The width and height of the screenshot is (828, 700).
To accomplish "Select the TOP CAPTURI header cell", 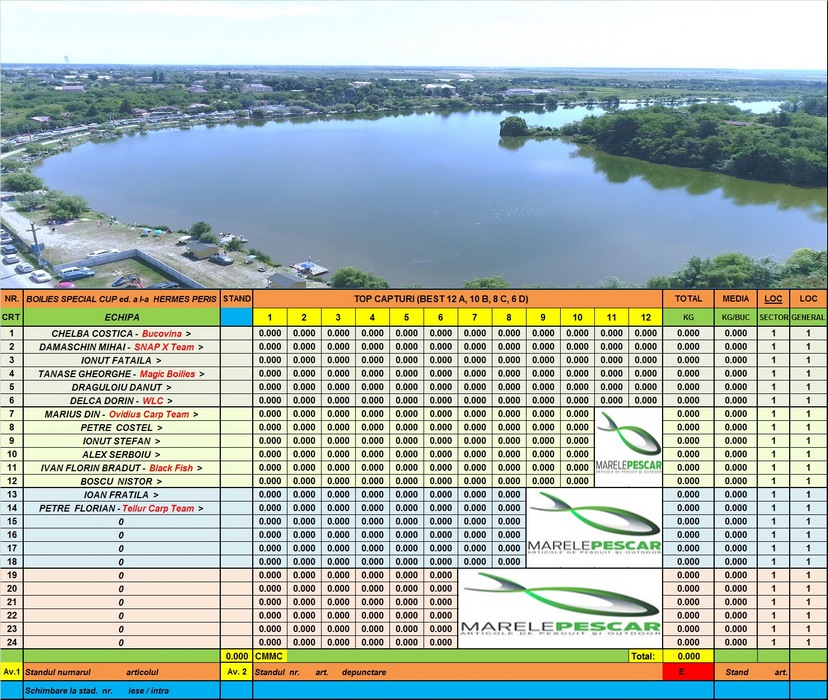I will 456,299.
